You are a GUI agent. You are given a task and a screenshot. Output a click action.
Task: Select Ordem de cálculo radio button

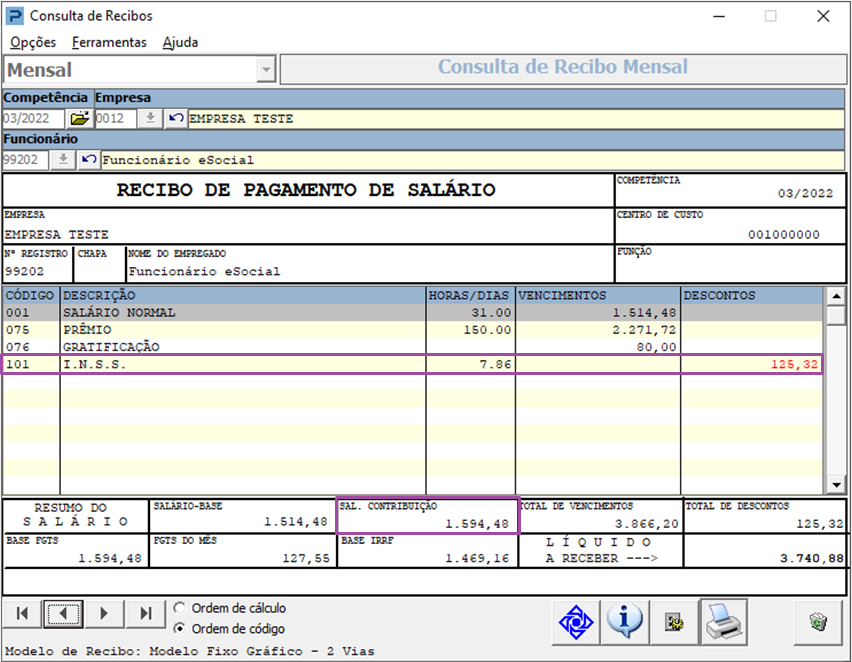point(179,608)
